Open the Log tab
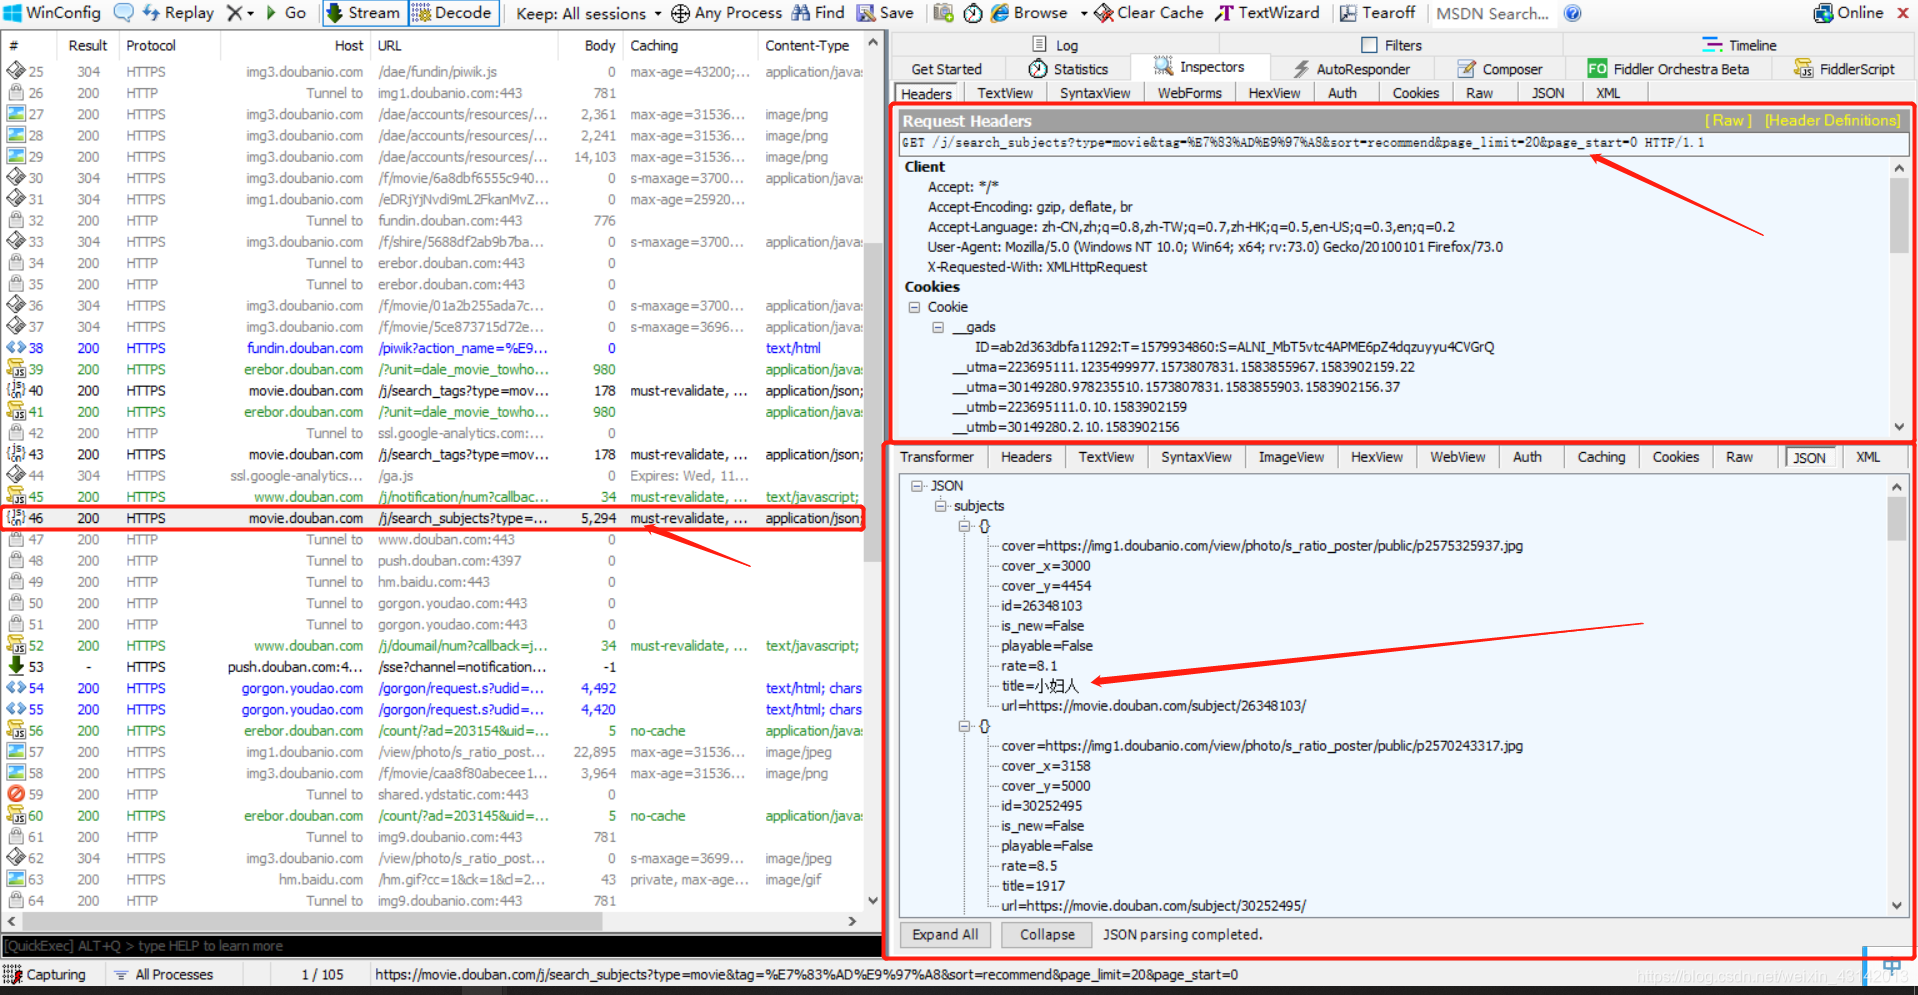1918x995 pixels. pos(1055,45)
